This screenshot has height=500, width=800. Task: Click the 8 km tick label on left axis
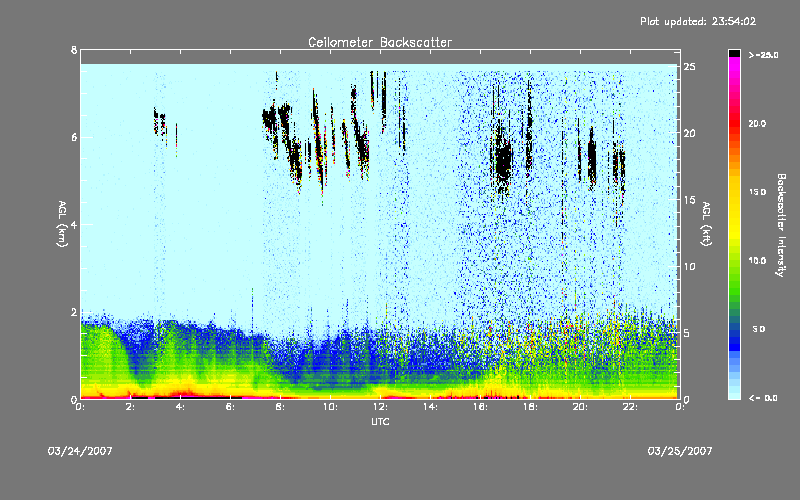click(74, 50)
